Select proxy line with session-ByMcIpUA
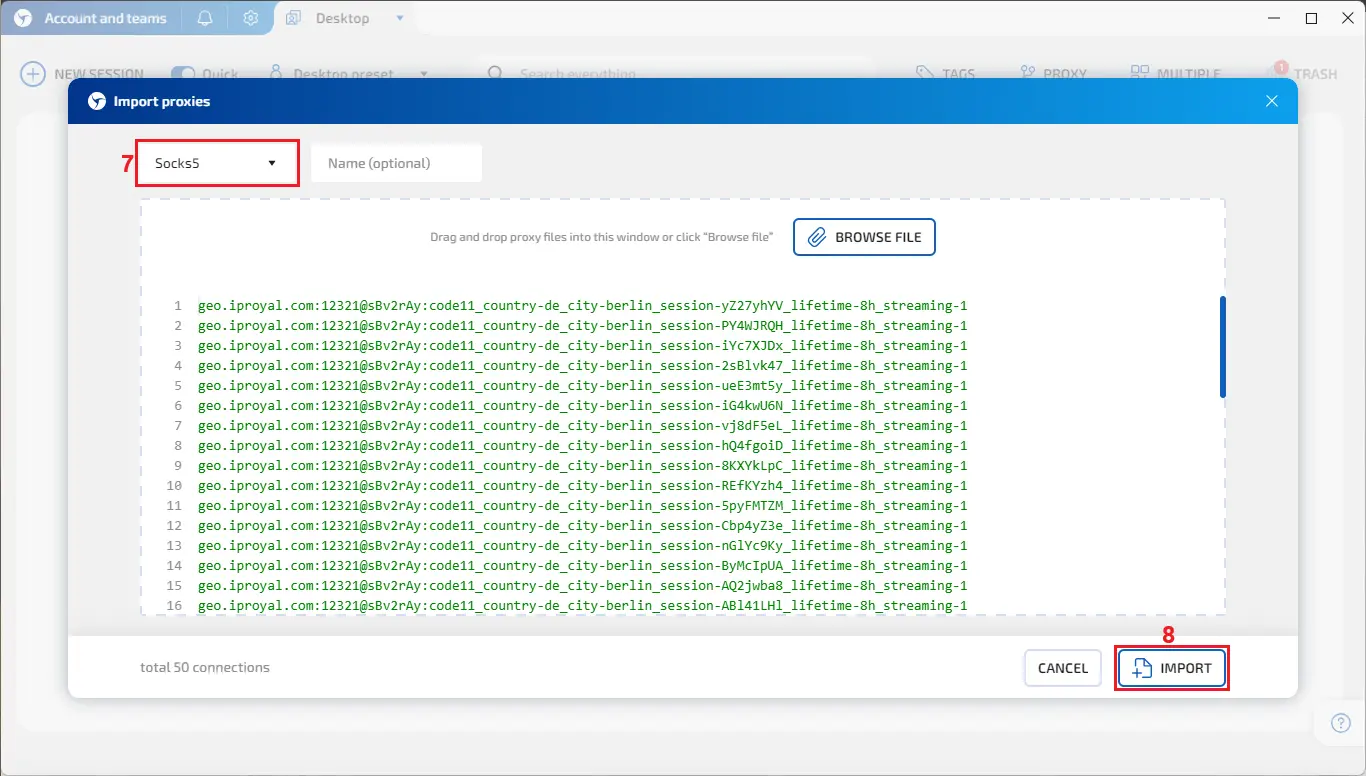The image size is (1366, 776). 583,566
